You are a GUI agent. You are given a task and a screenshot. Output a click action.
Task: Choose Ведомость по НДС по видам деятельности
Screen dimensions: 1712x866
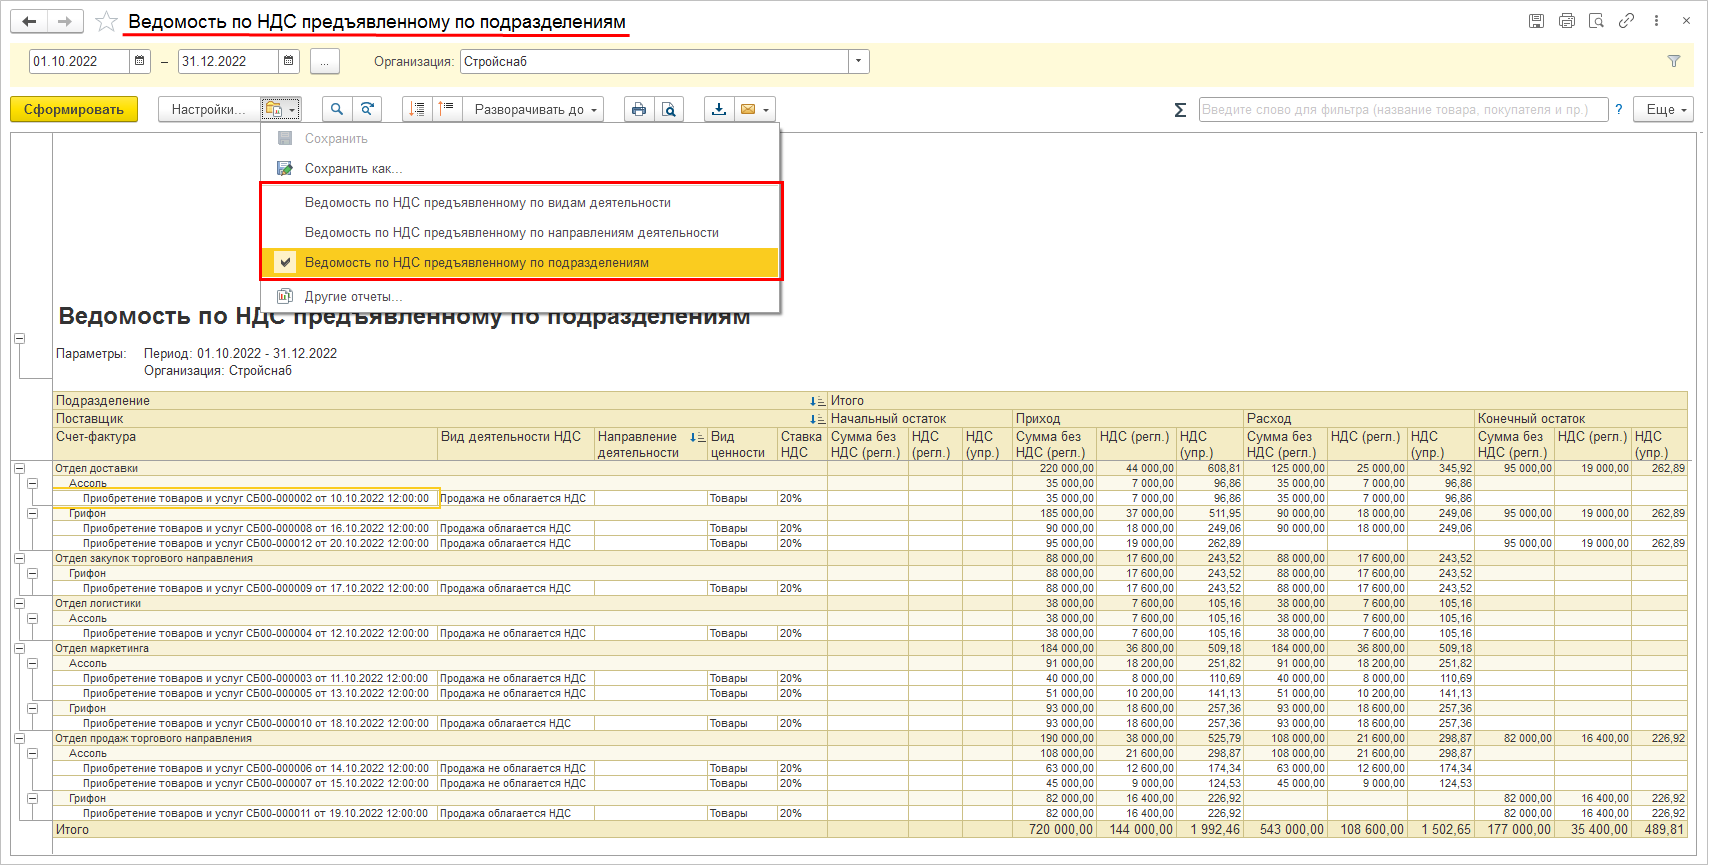coord(487,203)
